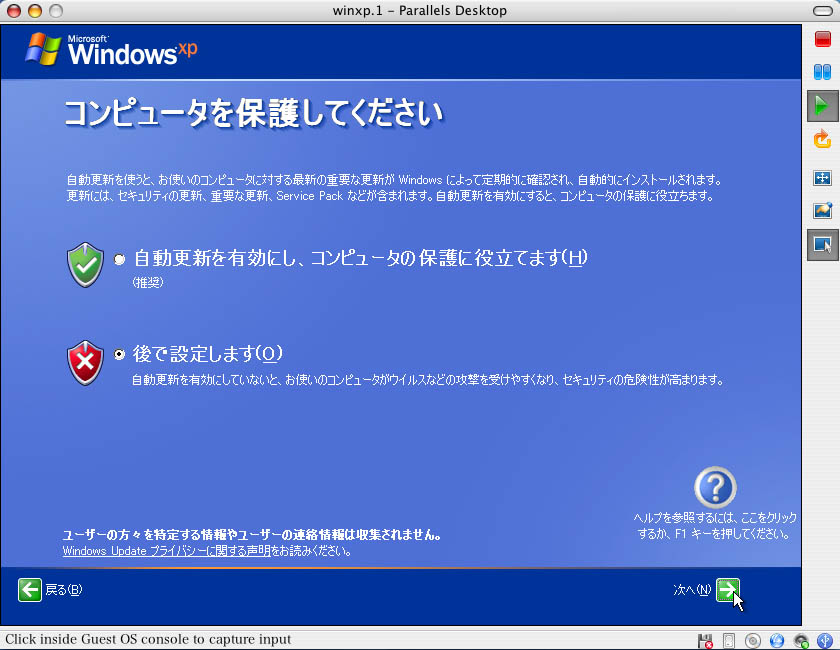Click the green shield checkmark icon
This screenshot has width=840, height=650.
point(85,264)
